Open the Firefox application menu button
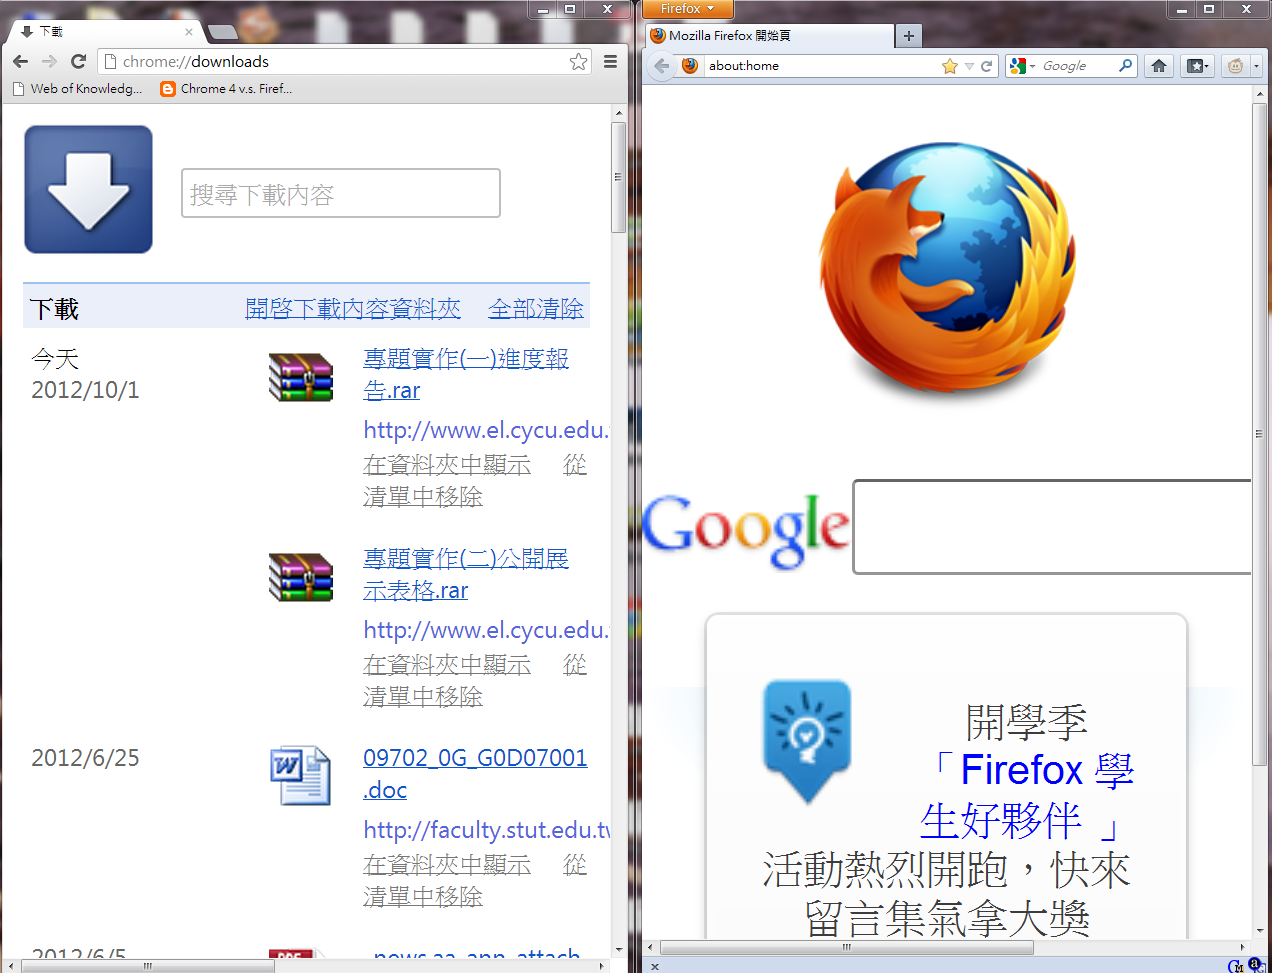 [x=688, y=9]
